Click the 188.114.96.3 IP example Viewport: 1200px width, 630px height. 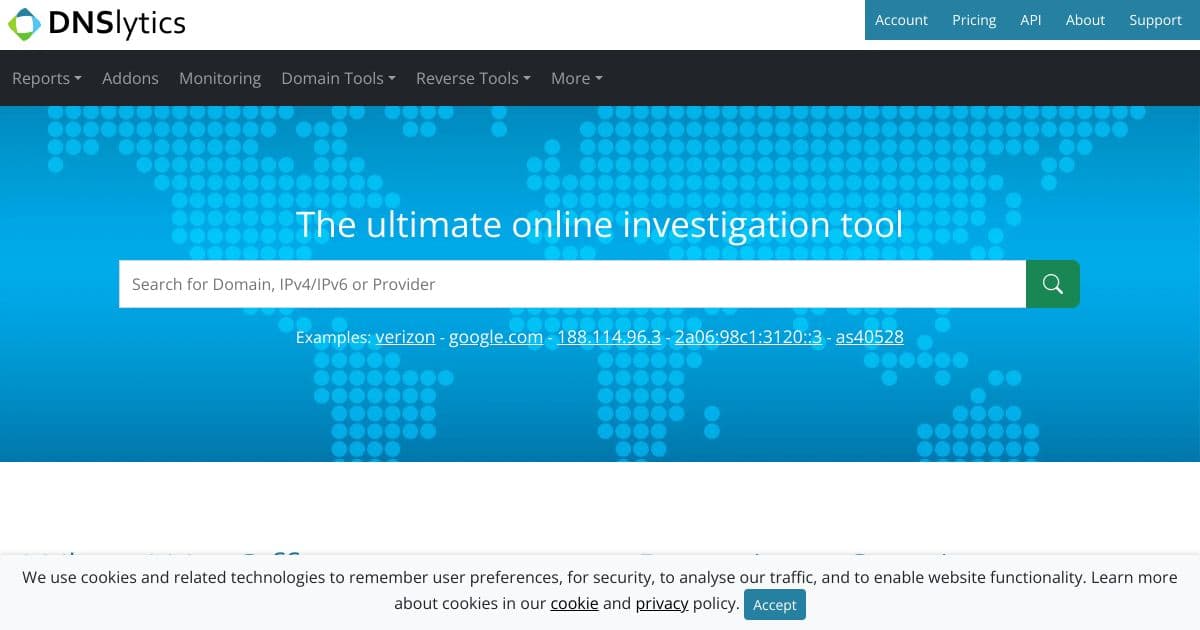tap(609, 337)
